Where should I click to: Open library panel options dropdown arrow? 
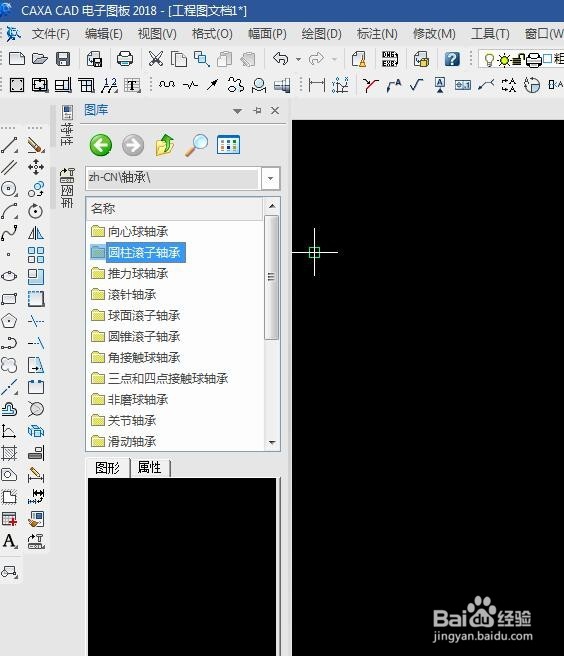coord(237,111)
